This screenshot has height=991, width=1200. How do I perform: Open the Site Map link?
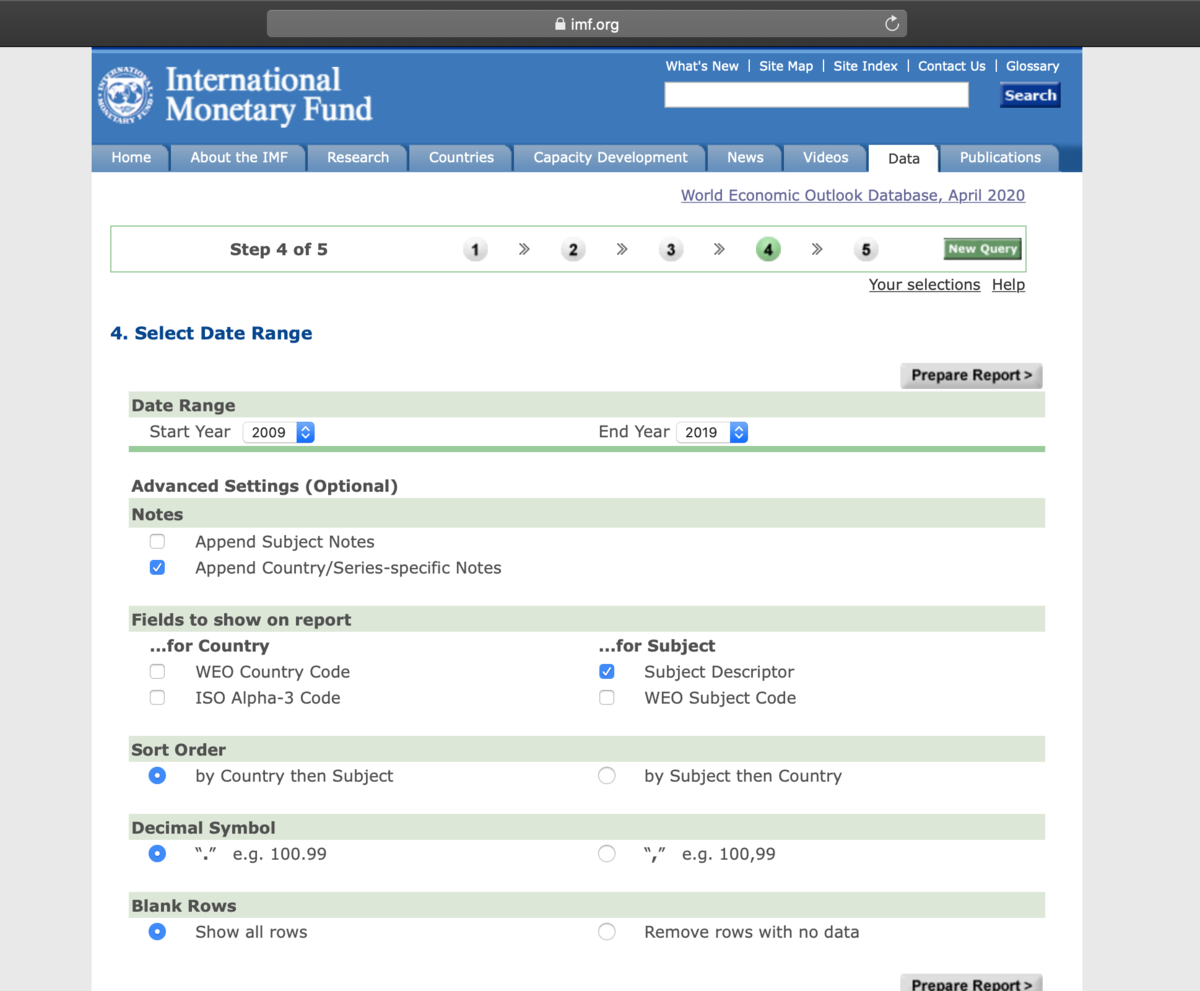click(786, 66)
